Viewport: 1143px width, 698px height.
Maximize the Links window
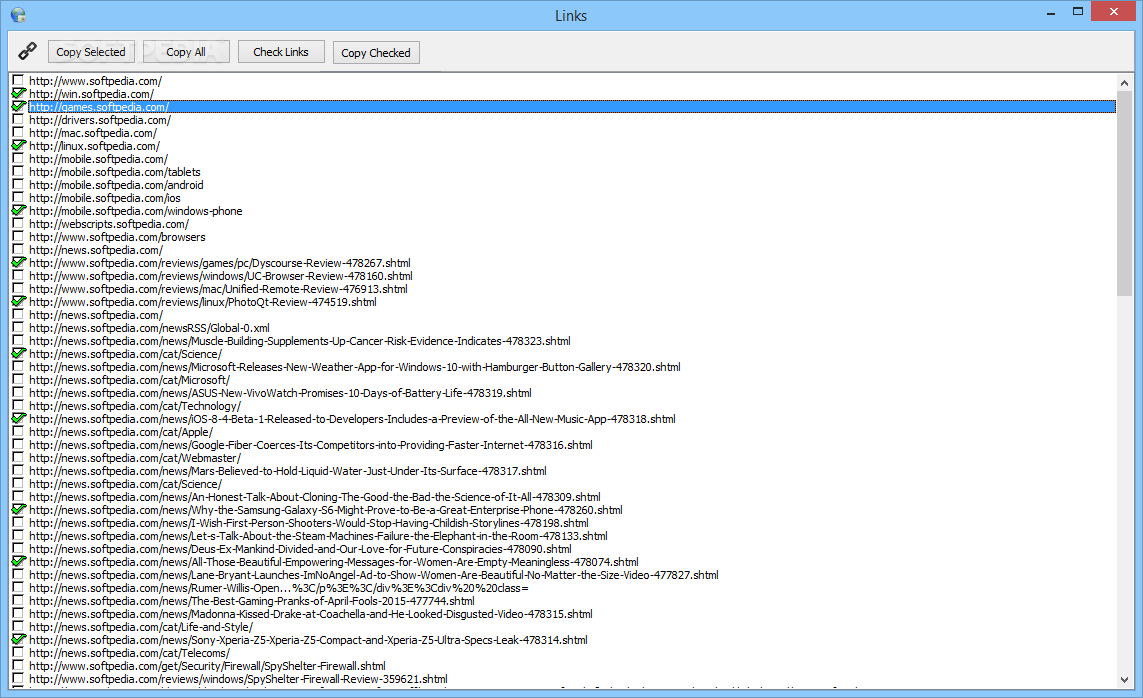tap(1078, 12)
